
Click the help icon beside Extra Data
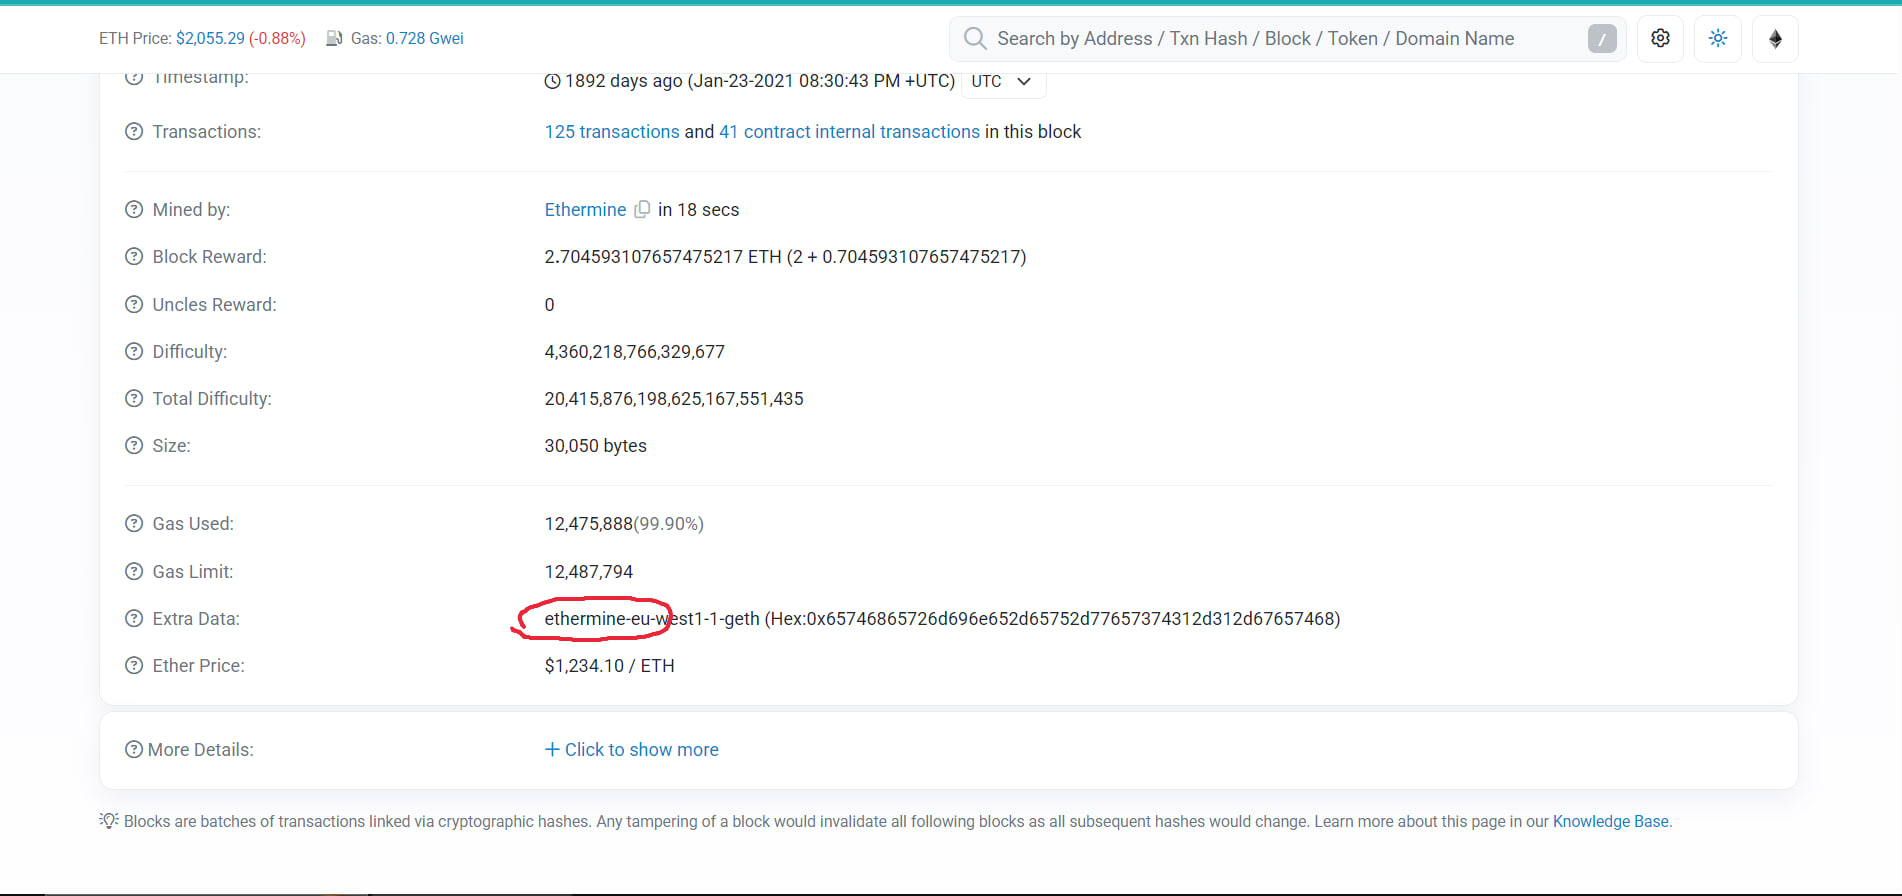[x=134, y=619]
